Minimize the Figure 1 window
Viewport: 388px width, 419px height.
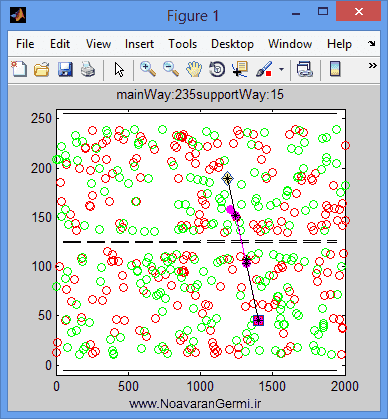(x=295, y=14)
